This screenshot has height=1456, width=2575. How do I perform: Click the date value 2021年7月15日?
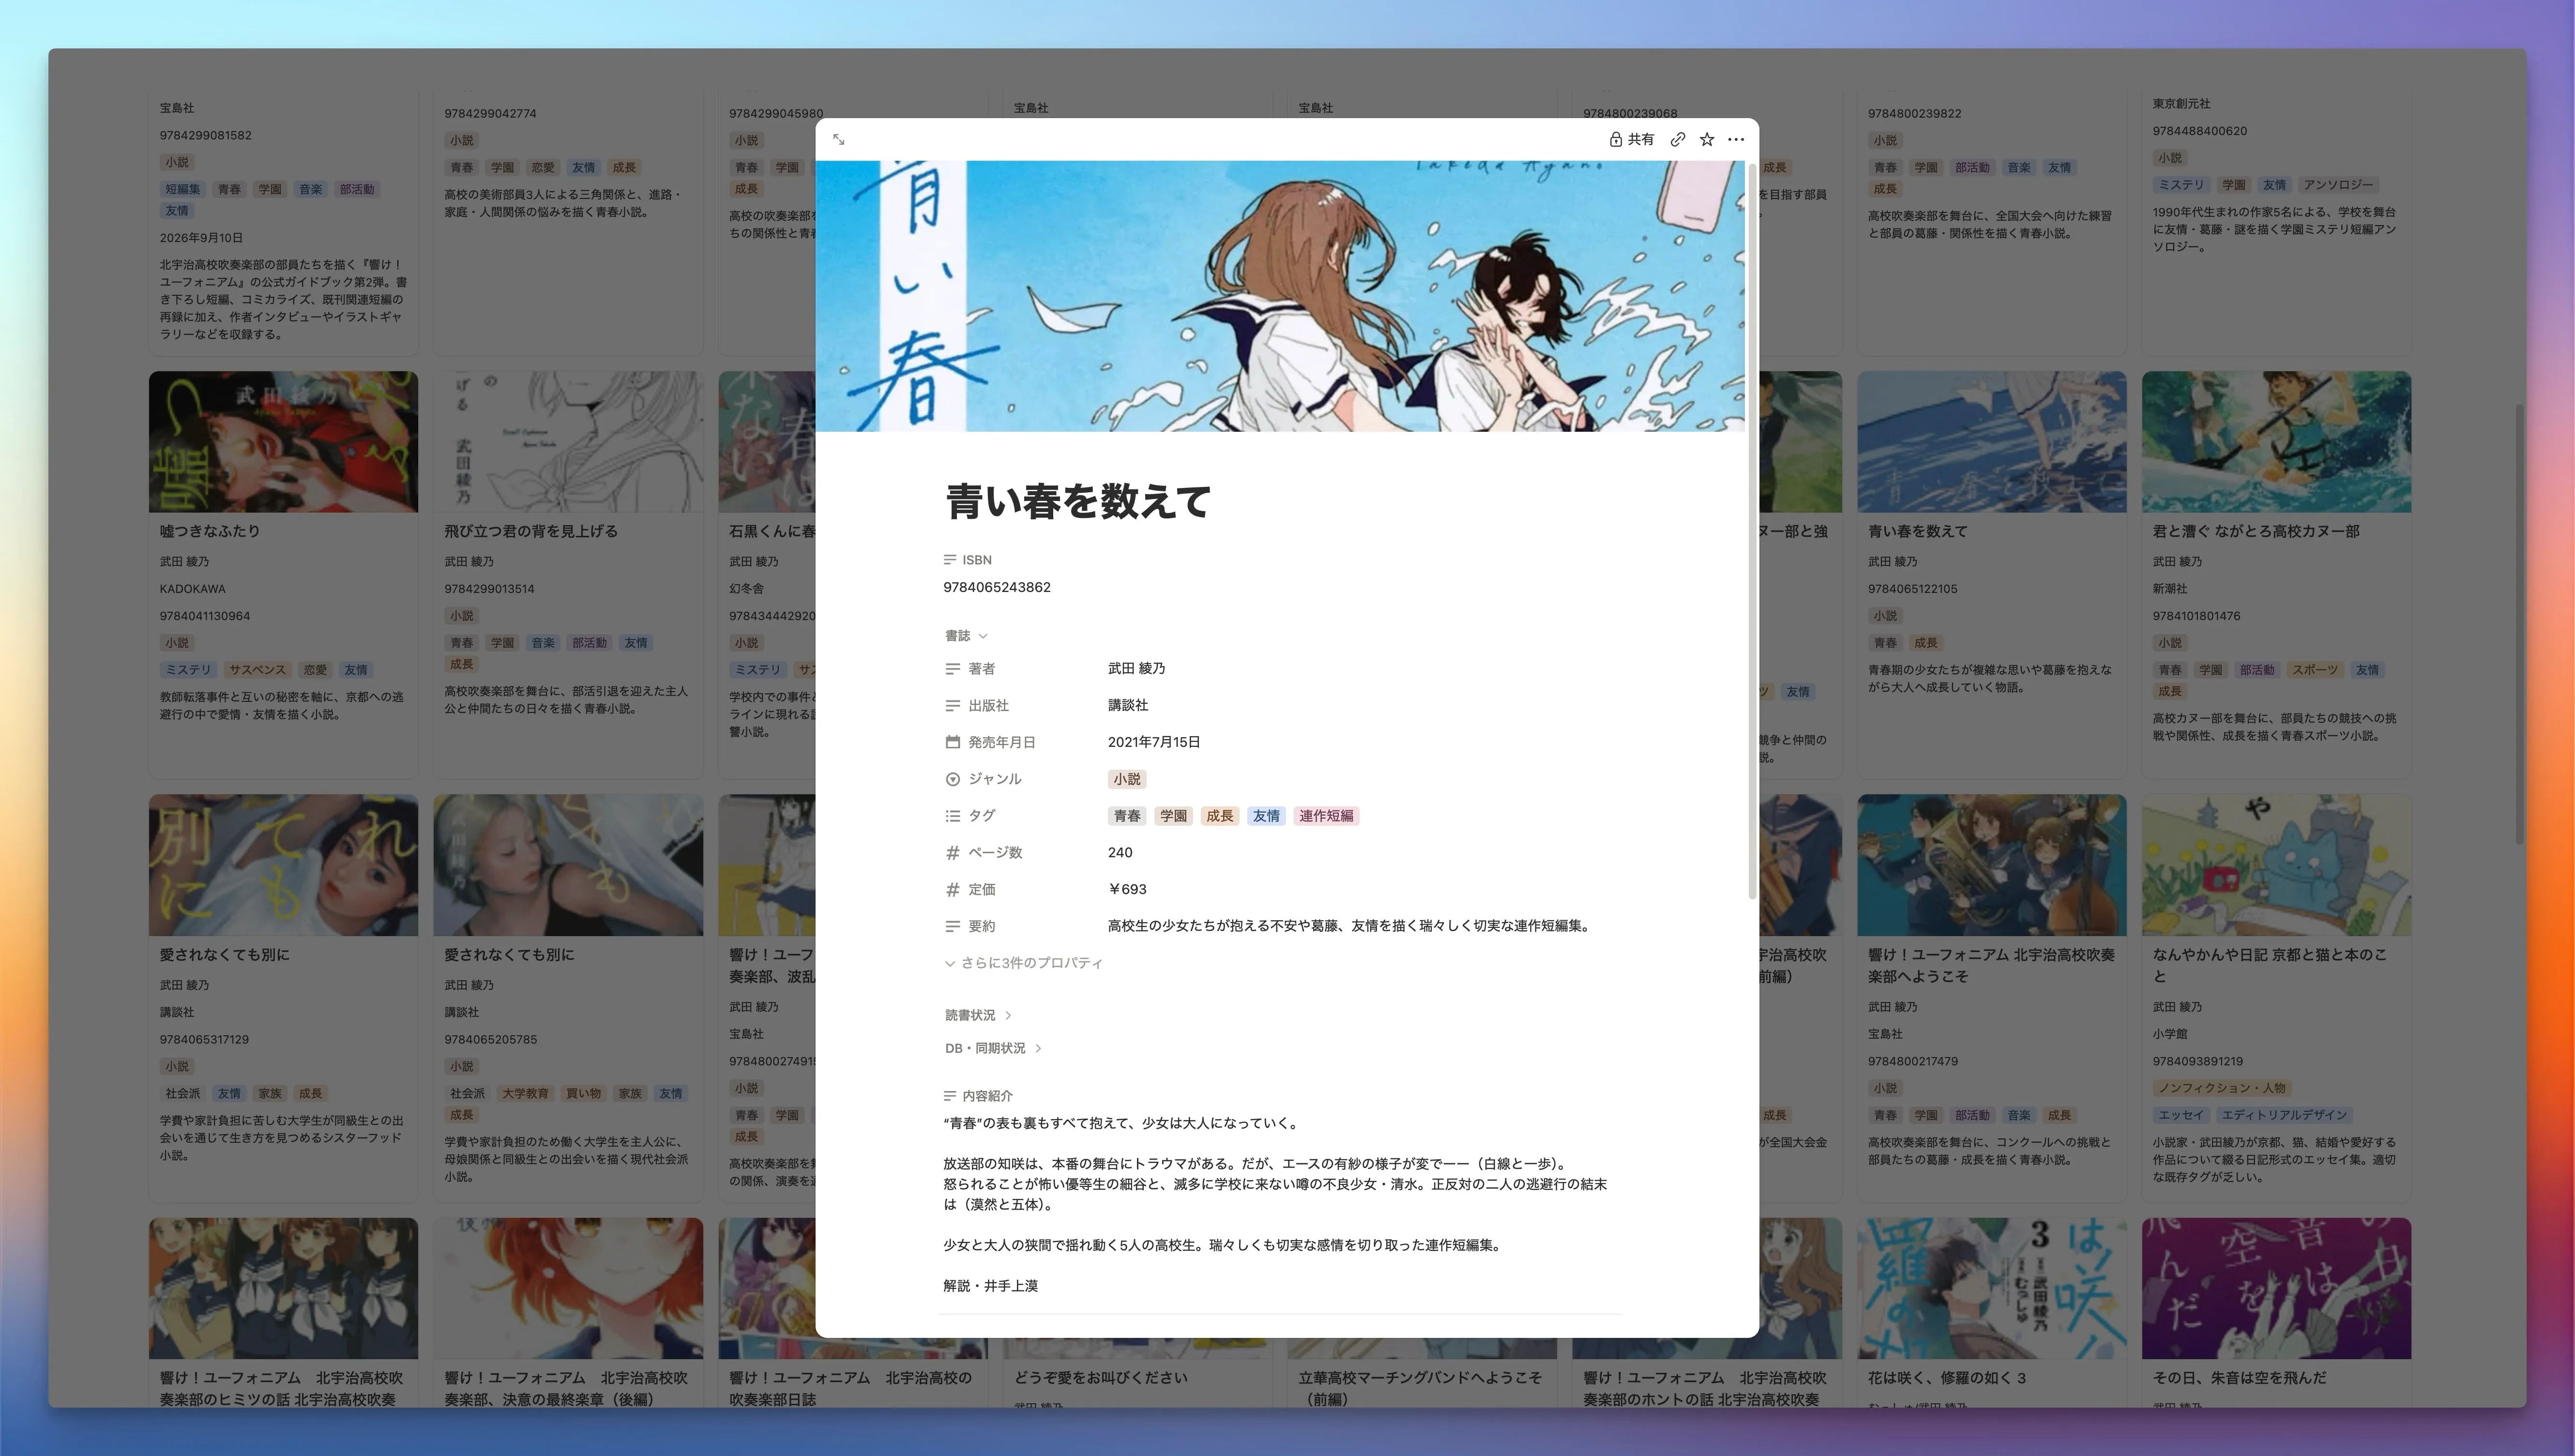coord(1154,742)
